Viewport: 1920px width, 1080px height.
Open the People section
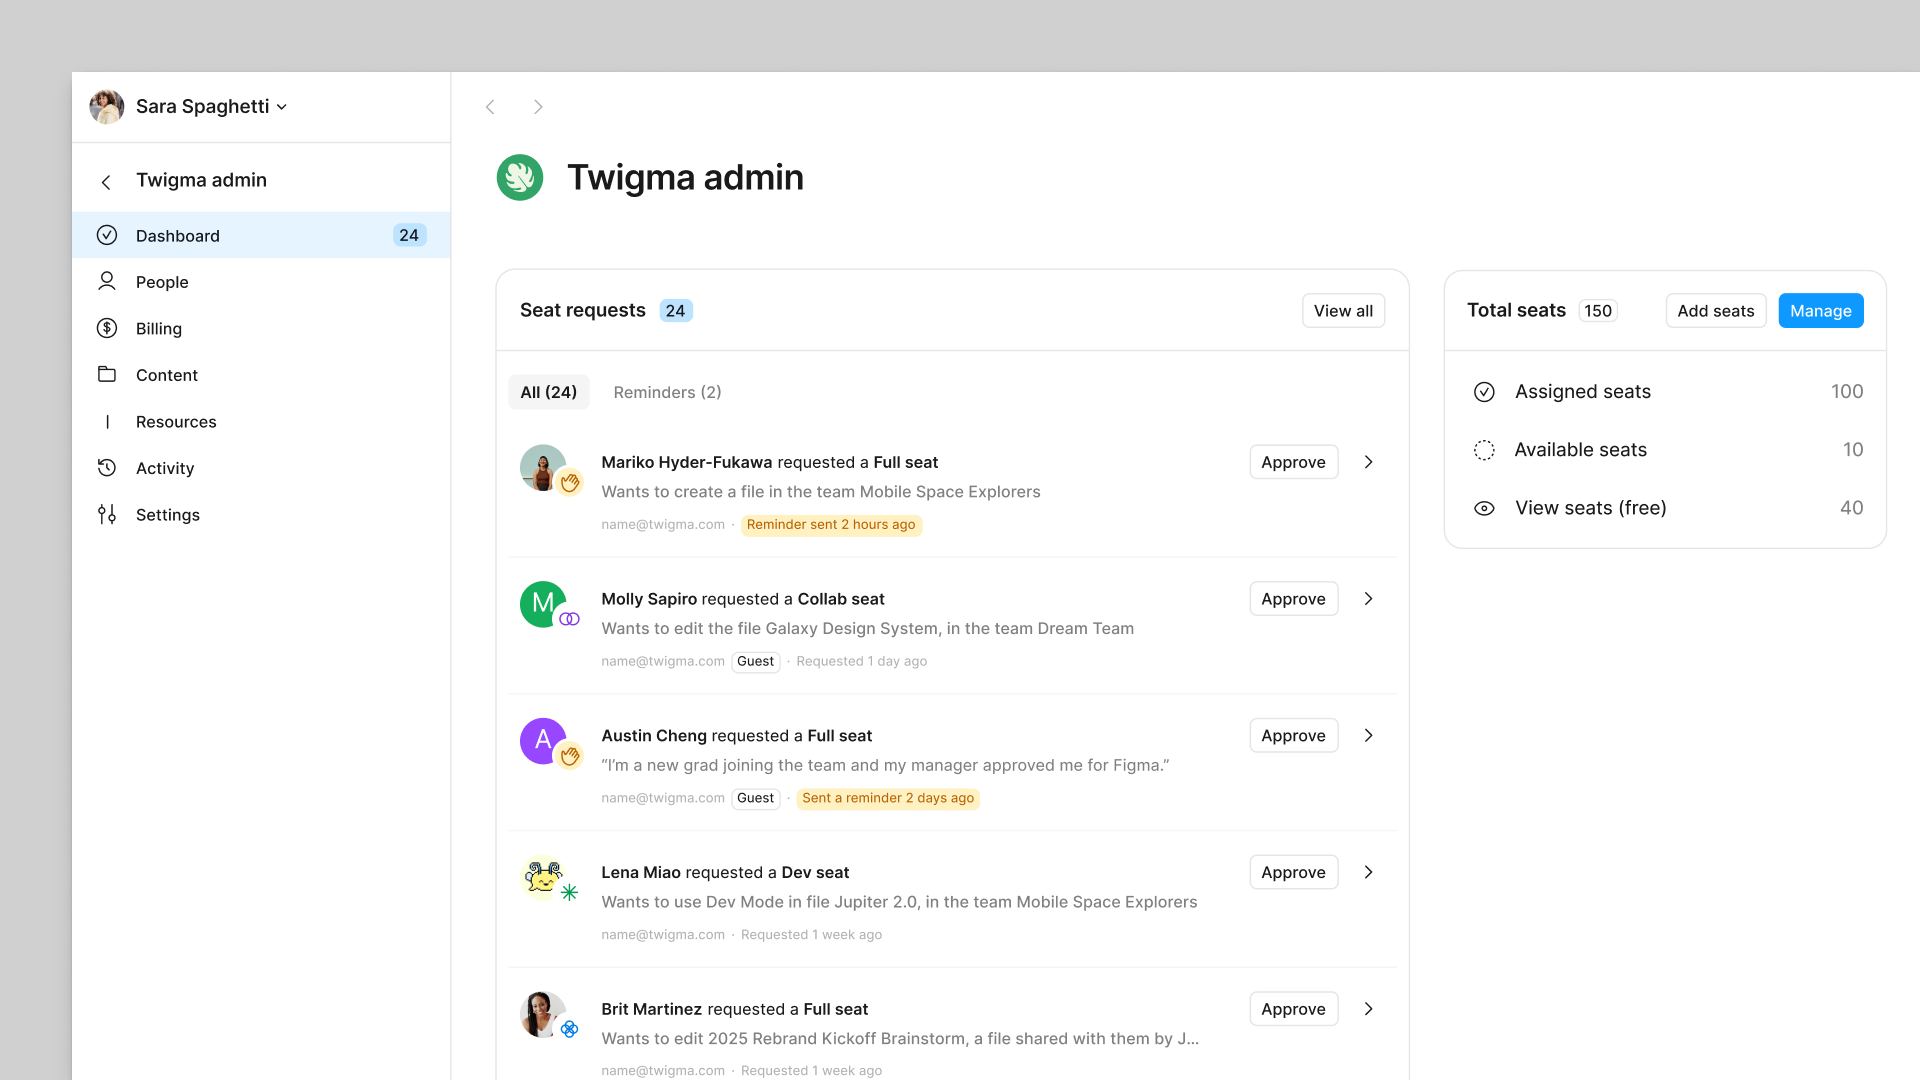(161, 281)
